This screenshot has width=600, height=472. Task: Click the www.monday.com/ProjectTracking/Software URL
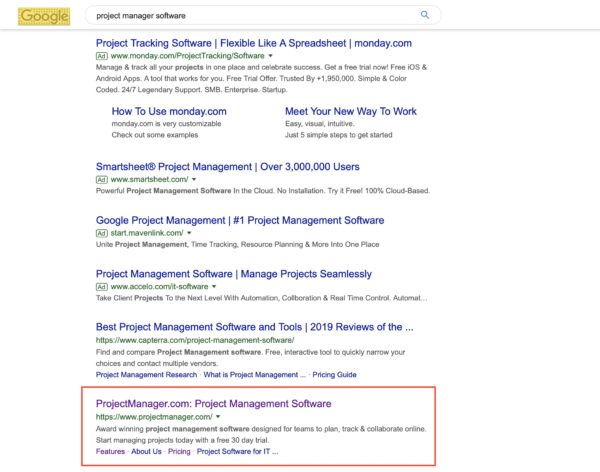point(188,56)
